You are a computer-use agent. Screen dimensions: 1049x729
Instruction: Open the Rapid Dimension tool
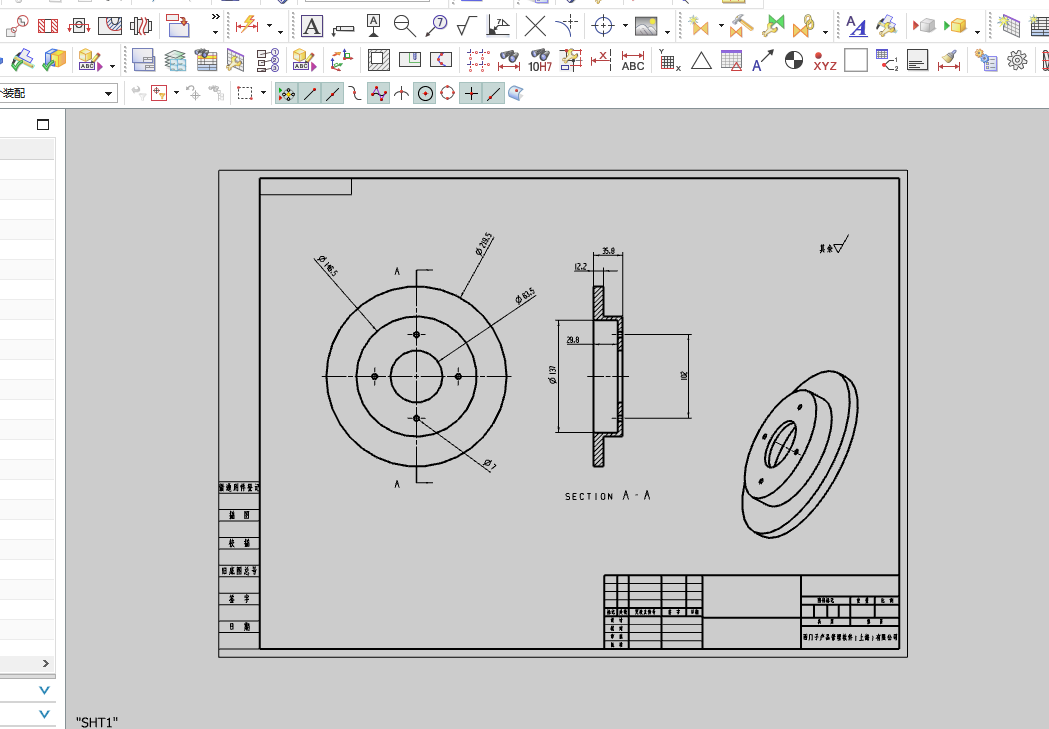coord(247,26)
